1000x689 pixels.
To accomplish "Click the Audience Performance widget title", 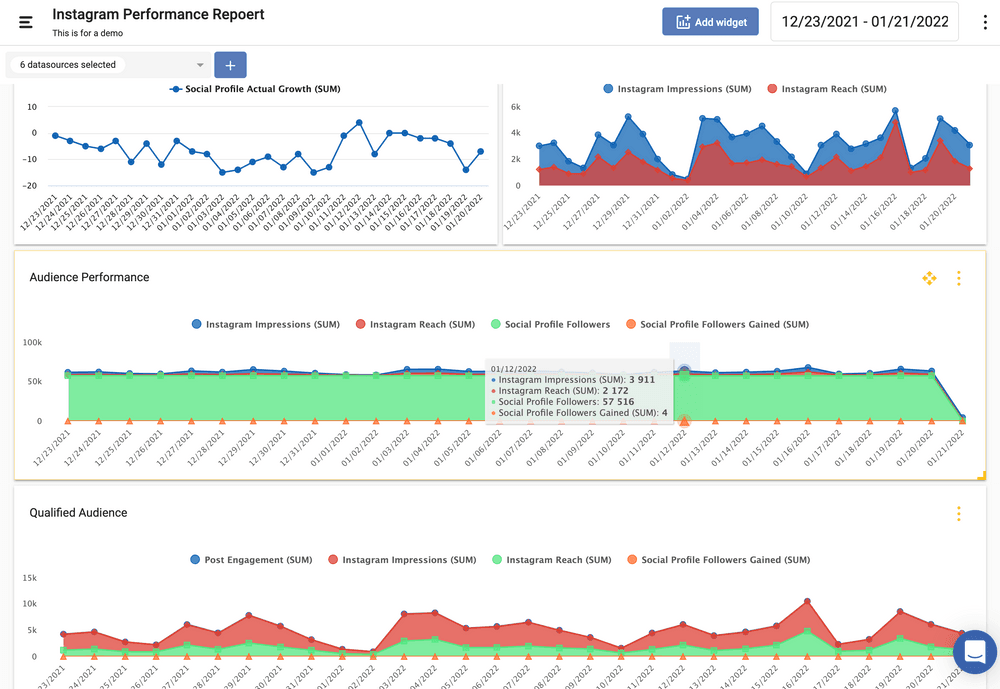I will click(89, 277).
